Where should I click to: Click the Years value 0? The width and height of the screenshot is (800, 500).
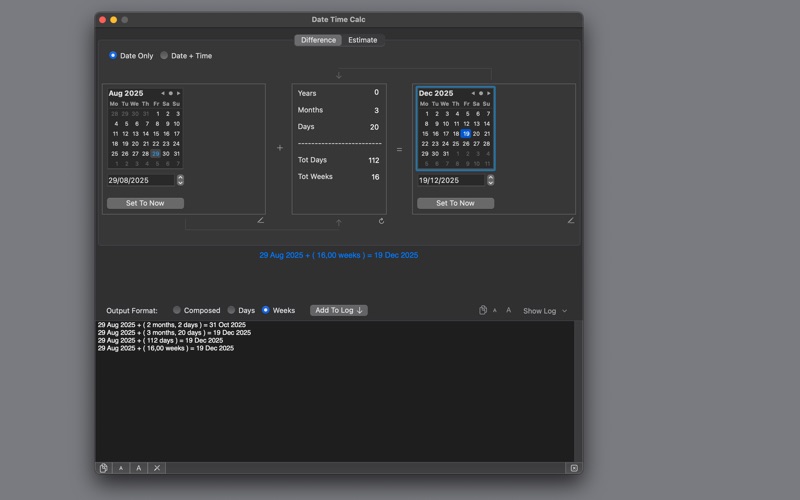[x=377, y=92]
